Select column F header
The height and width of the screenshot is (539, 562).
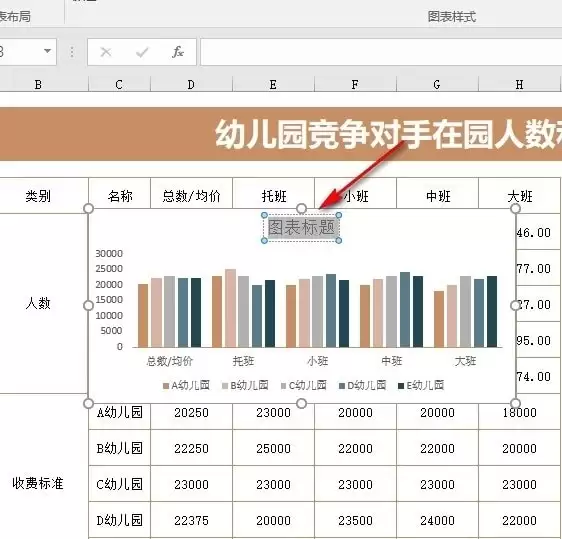(x=355, y=85)
